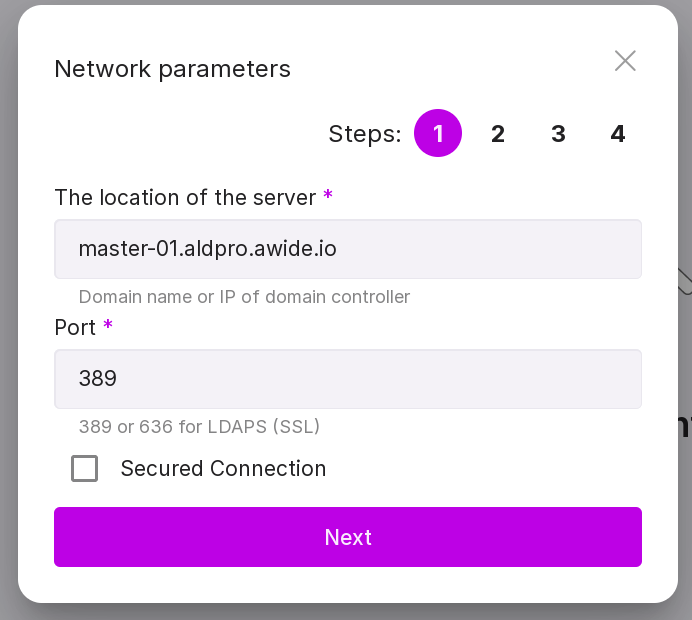
Task: Click the Port field label
Action: click(x=75, y=327)
